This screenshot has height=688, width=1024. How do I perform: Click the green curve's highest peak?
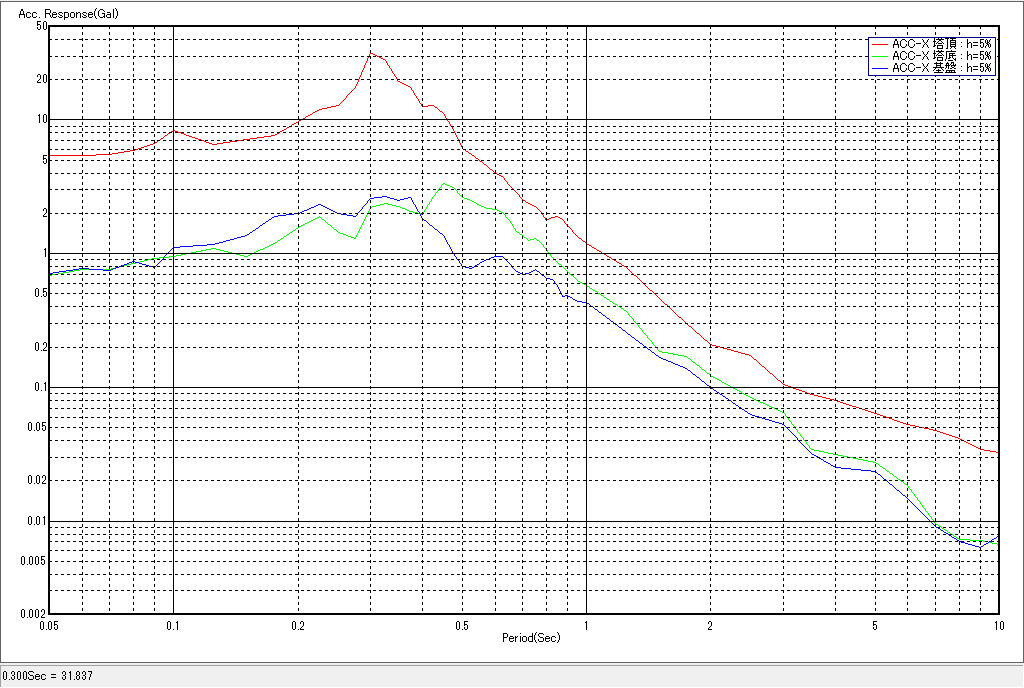(x=445, y=183)
